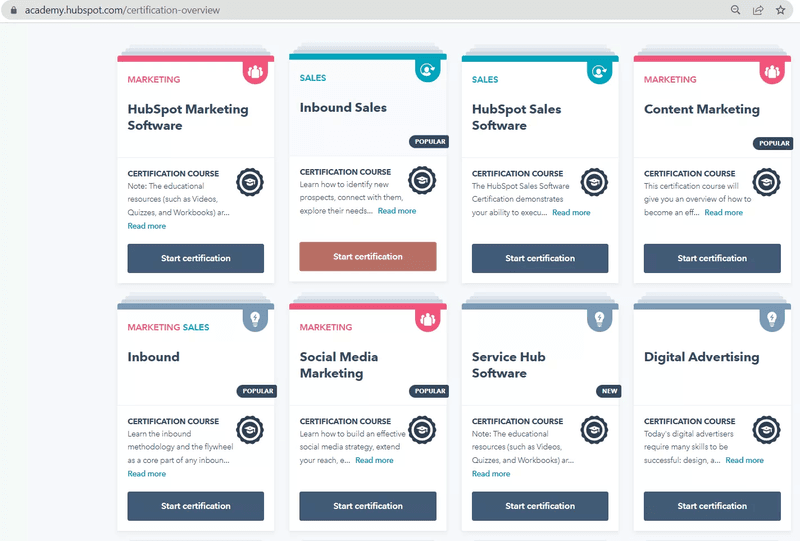Click the lock icon beside the URL
Viewport: 800px width, 541px height.
click(14, 10)
